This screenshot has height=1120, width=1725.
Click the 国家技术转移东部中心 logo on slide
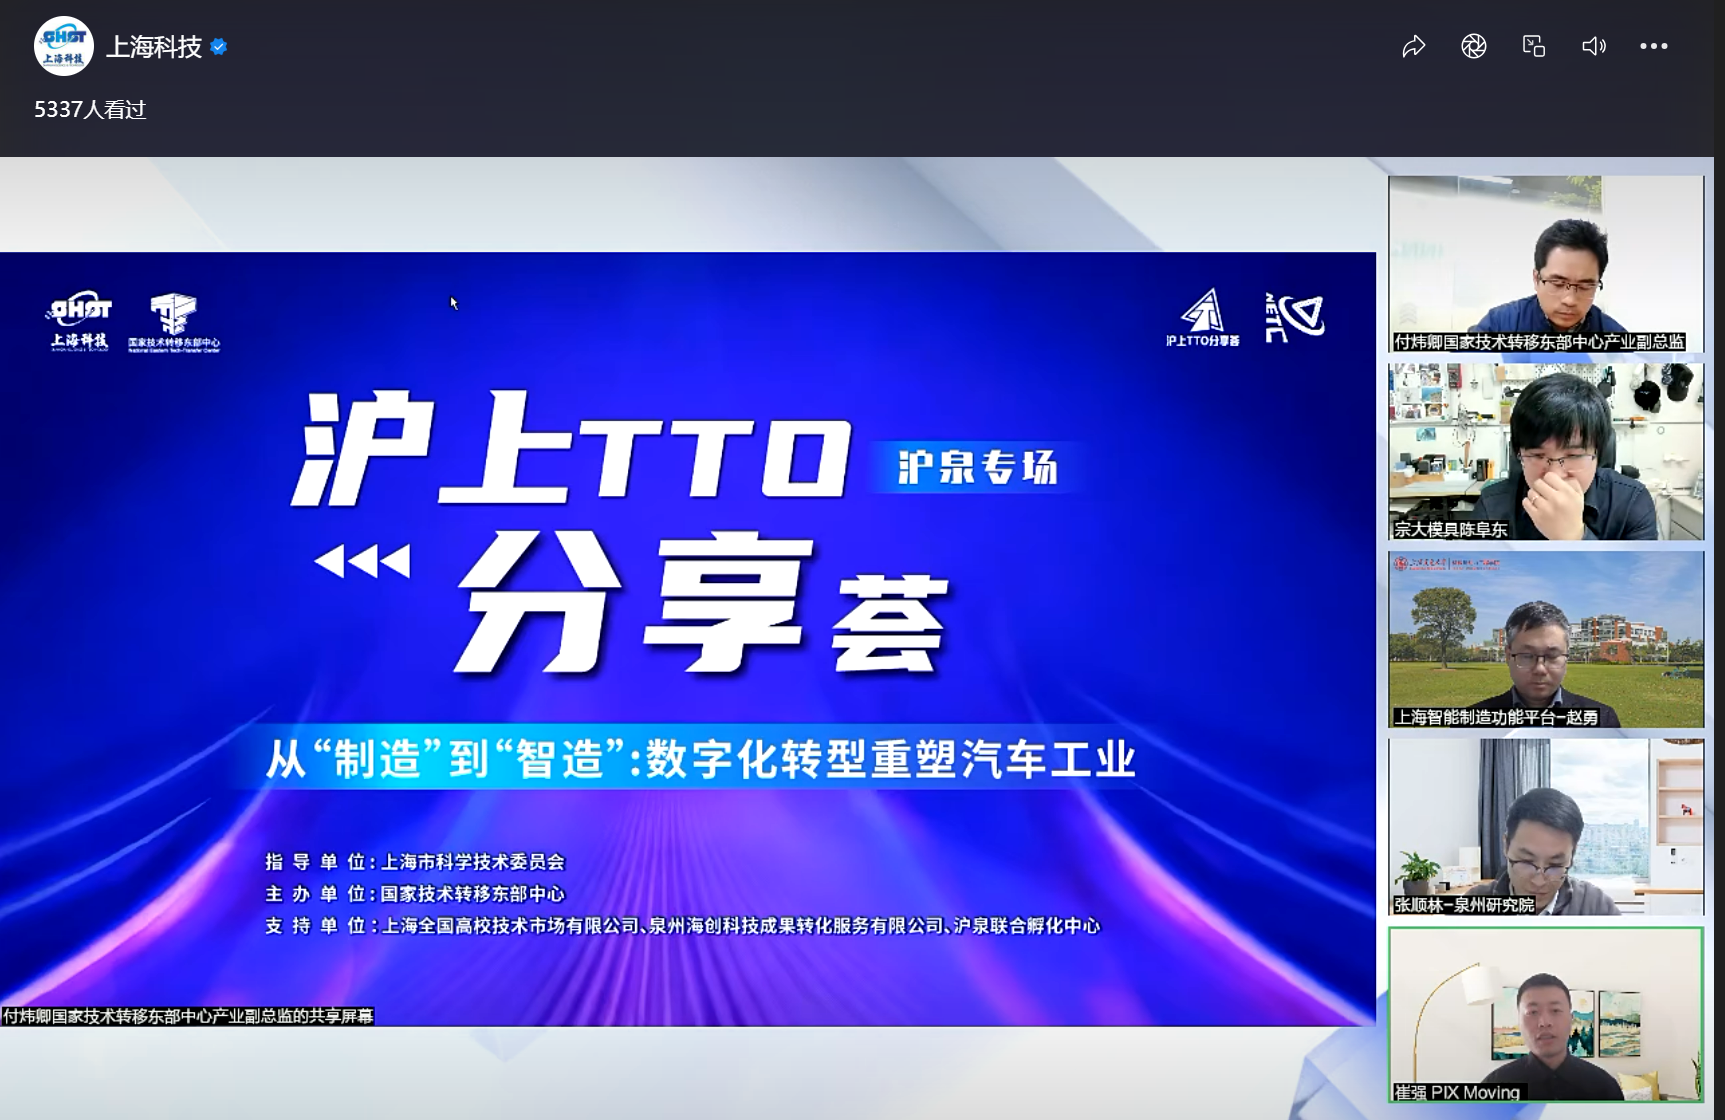coord(174,322)
